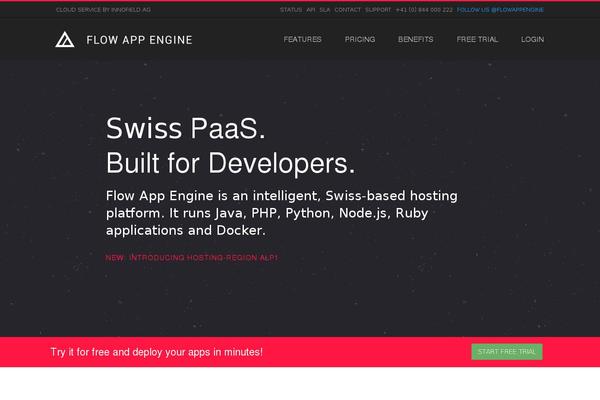Click the Flow App Engine brand name

pos(139,40)
